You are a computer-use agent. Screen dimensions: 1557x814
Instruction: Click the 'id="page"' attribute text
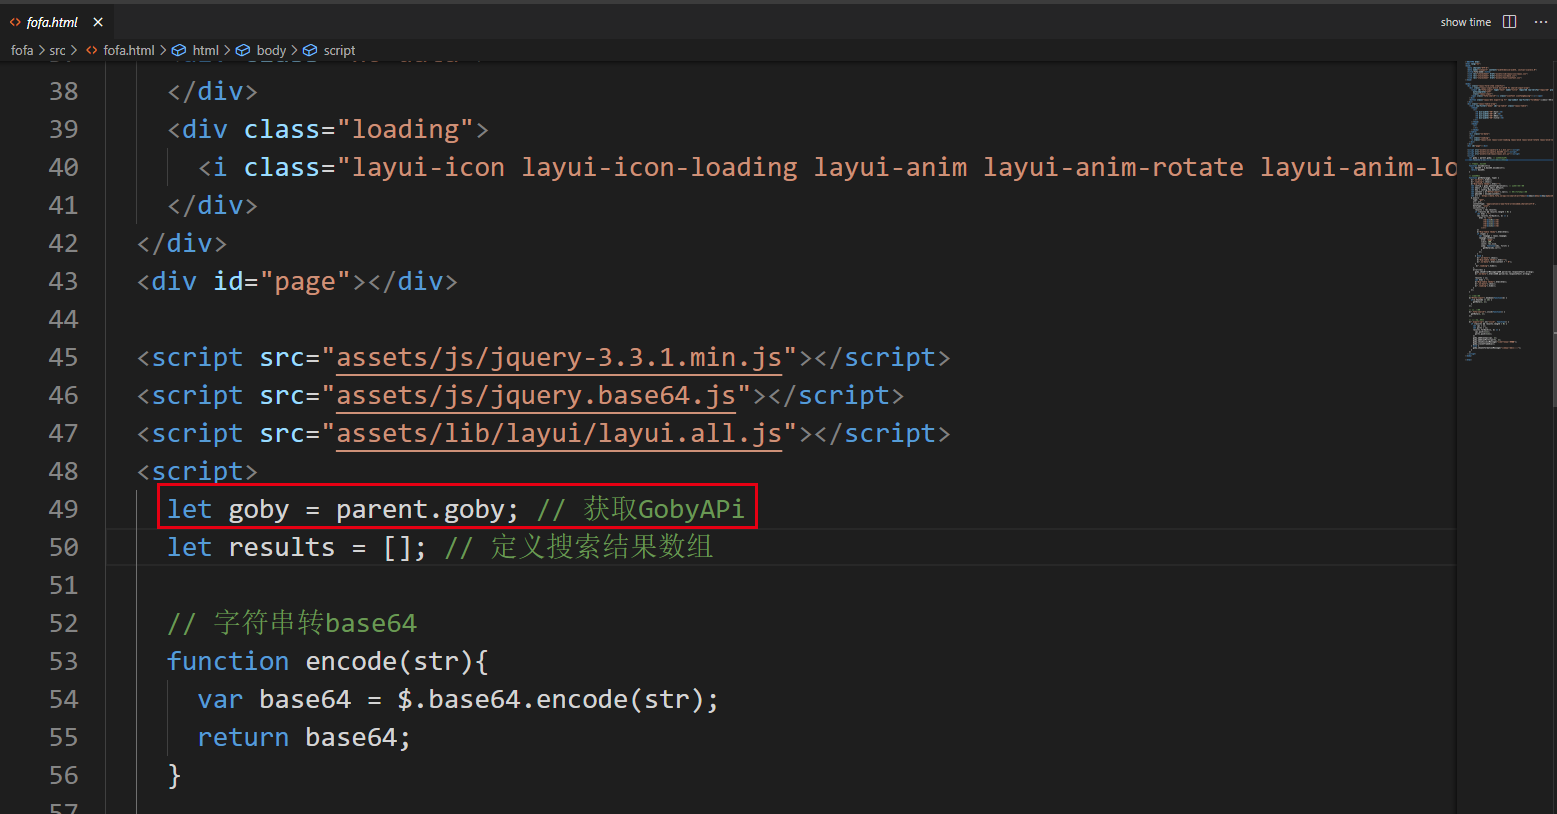click(282, 281)
